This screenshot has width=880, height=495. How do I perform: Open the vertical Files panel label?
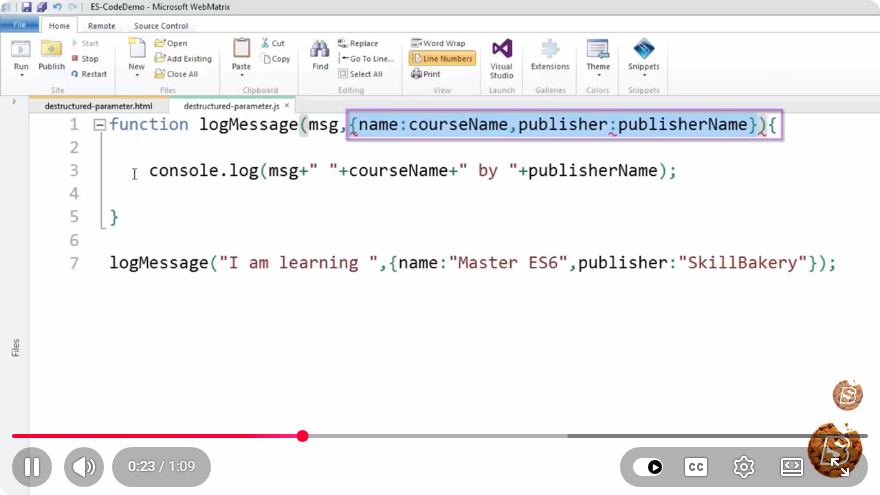[16, 347]
